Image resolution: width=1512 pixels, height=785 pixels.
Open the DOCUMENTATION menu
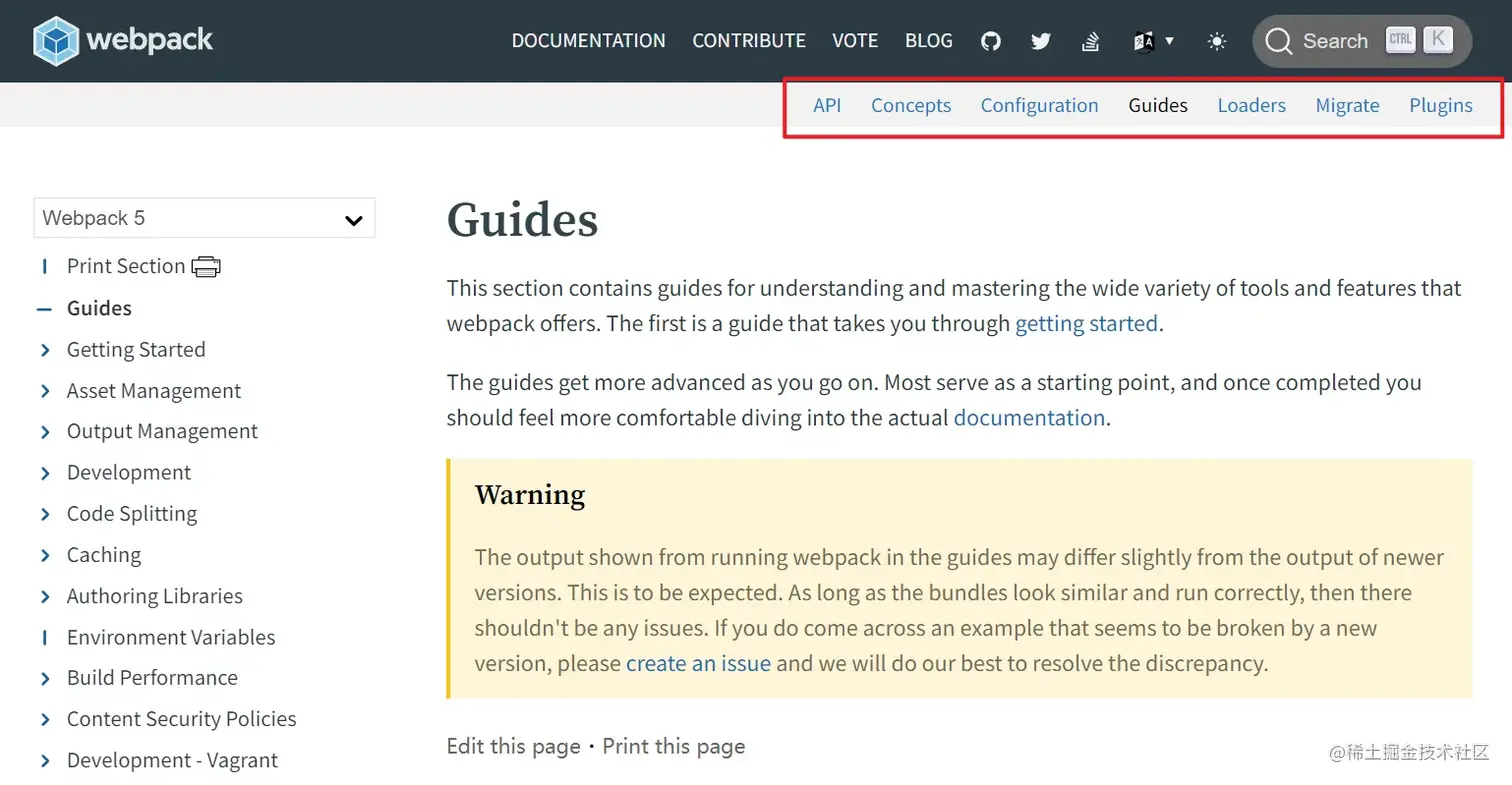[x=588, y=41]
